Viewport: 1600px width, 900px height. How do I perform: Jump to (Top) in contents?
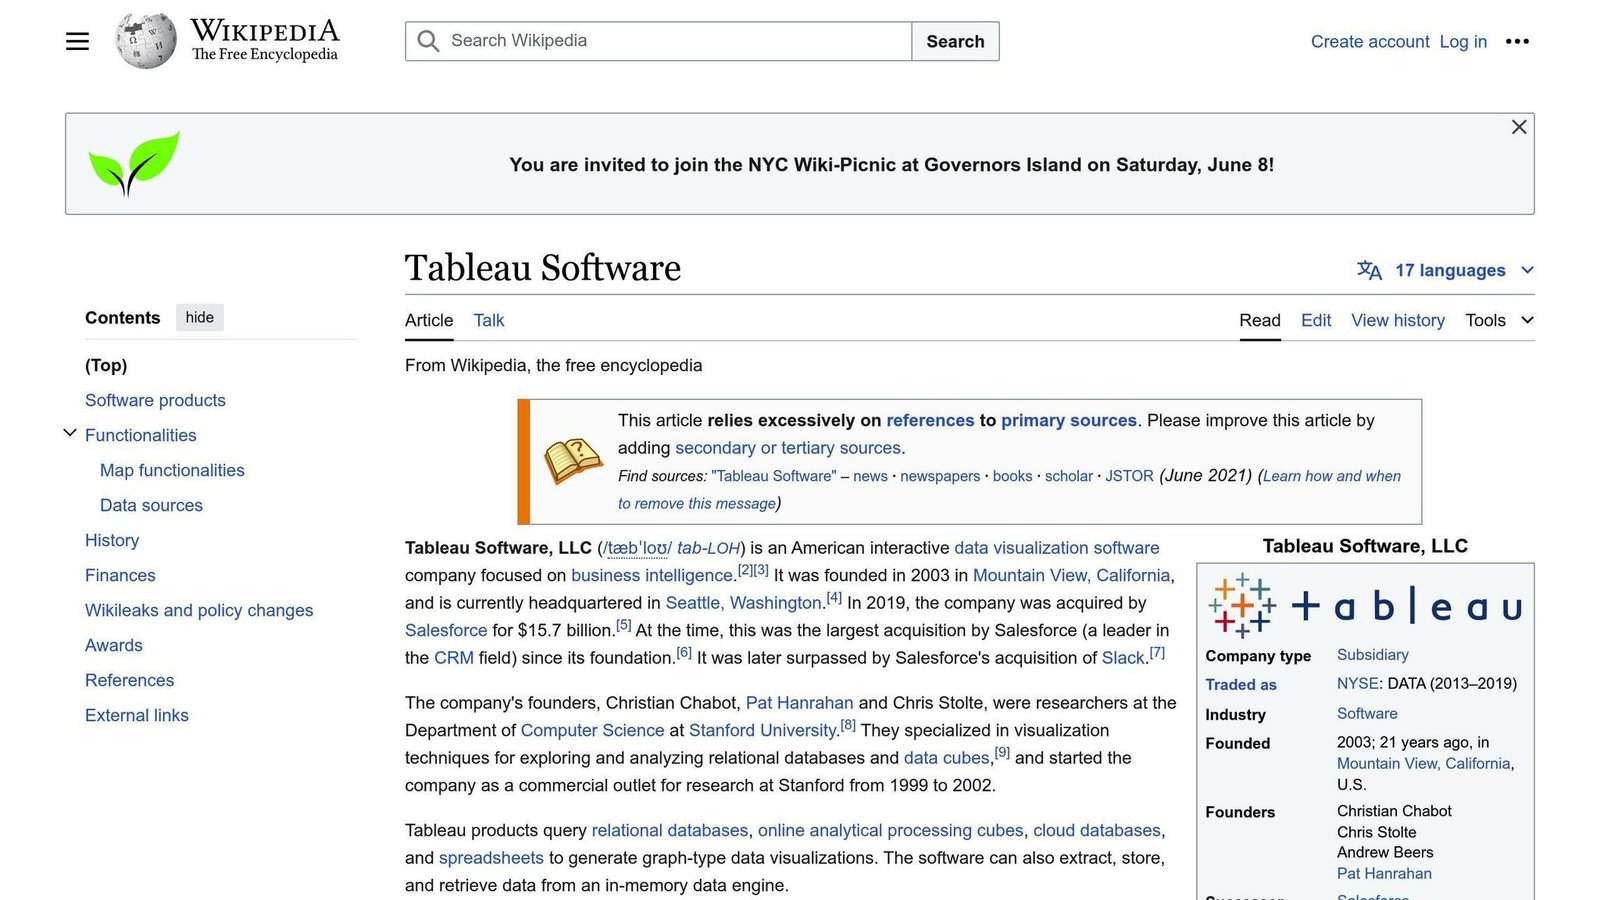[106, 365]
